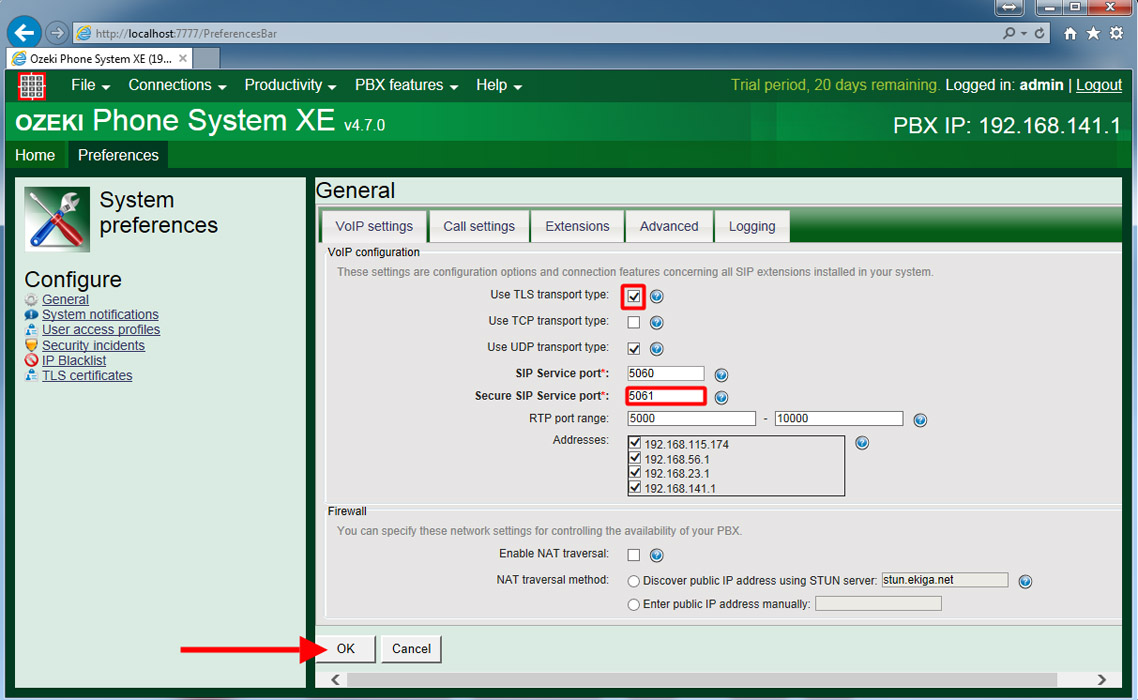This screenshot has height=700, width=1138.
Task: Open the System notifications link
Action: pos(100,314)
